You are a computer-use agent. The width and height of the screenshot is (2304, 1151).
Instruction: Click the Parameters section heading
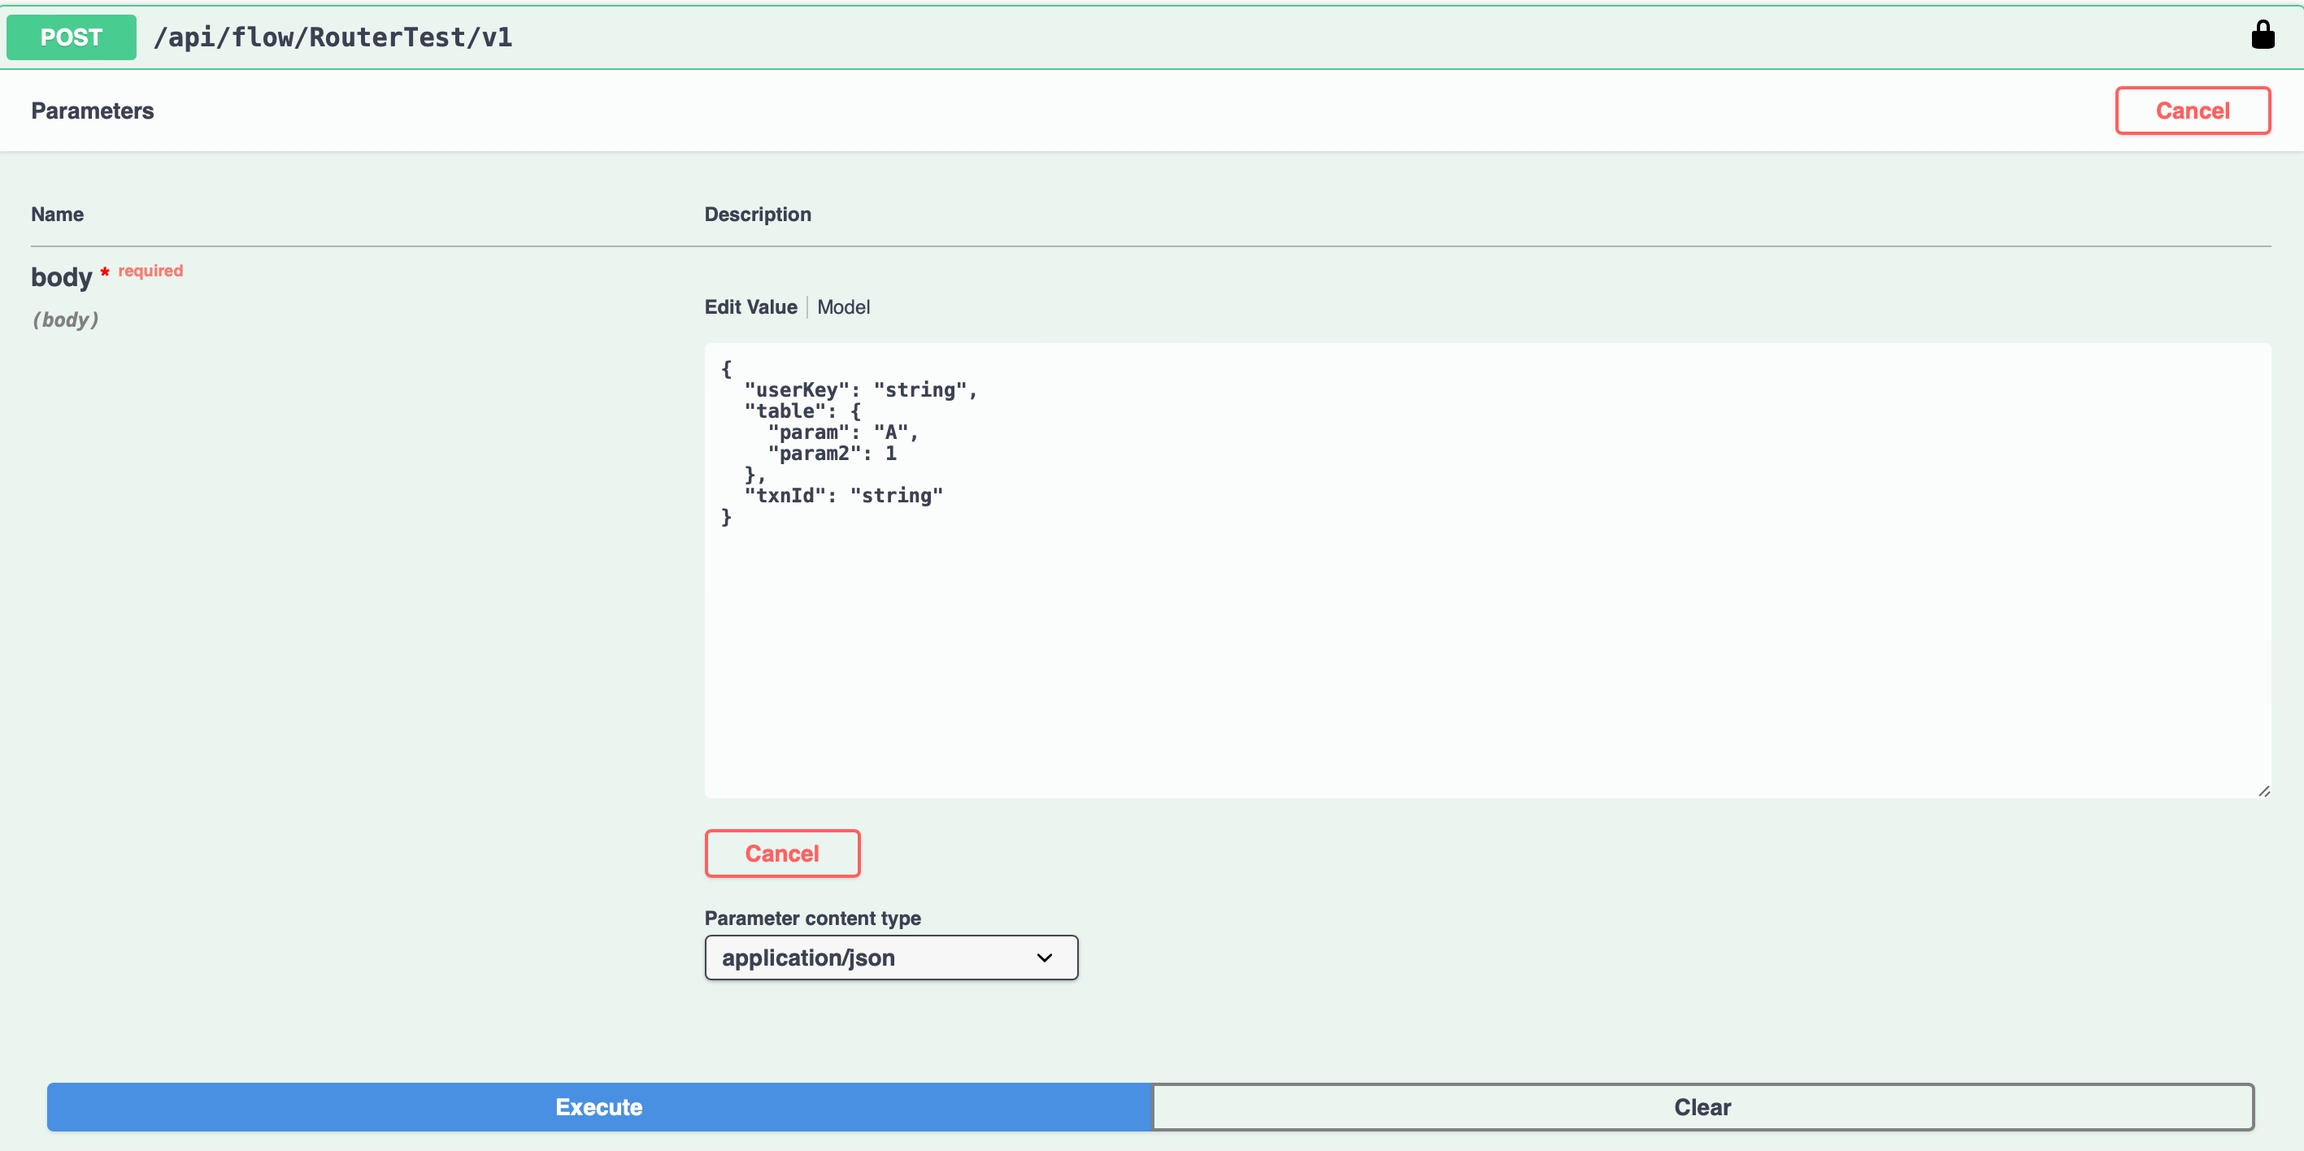pos(92,111)
